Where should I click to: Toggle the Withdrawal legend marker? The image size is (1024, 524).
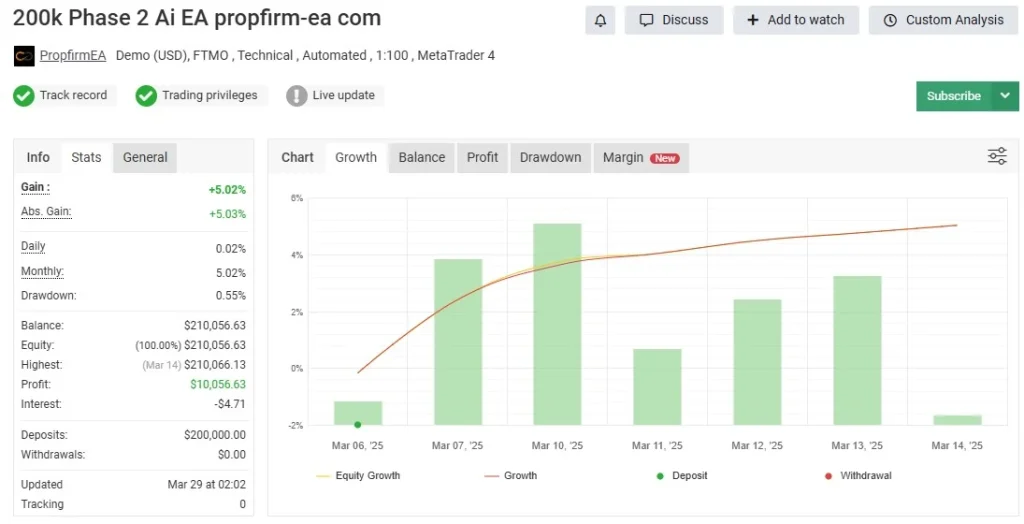pos(858,476)
